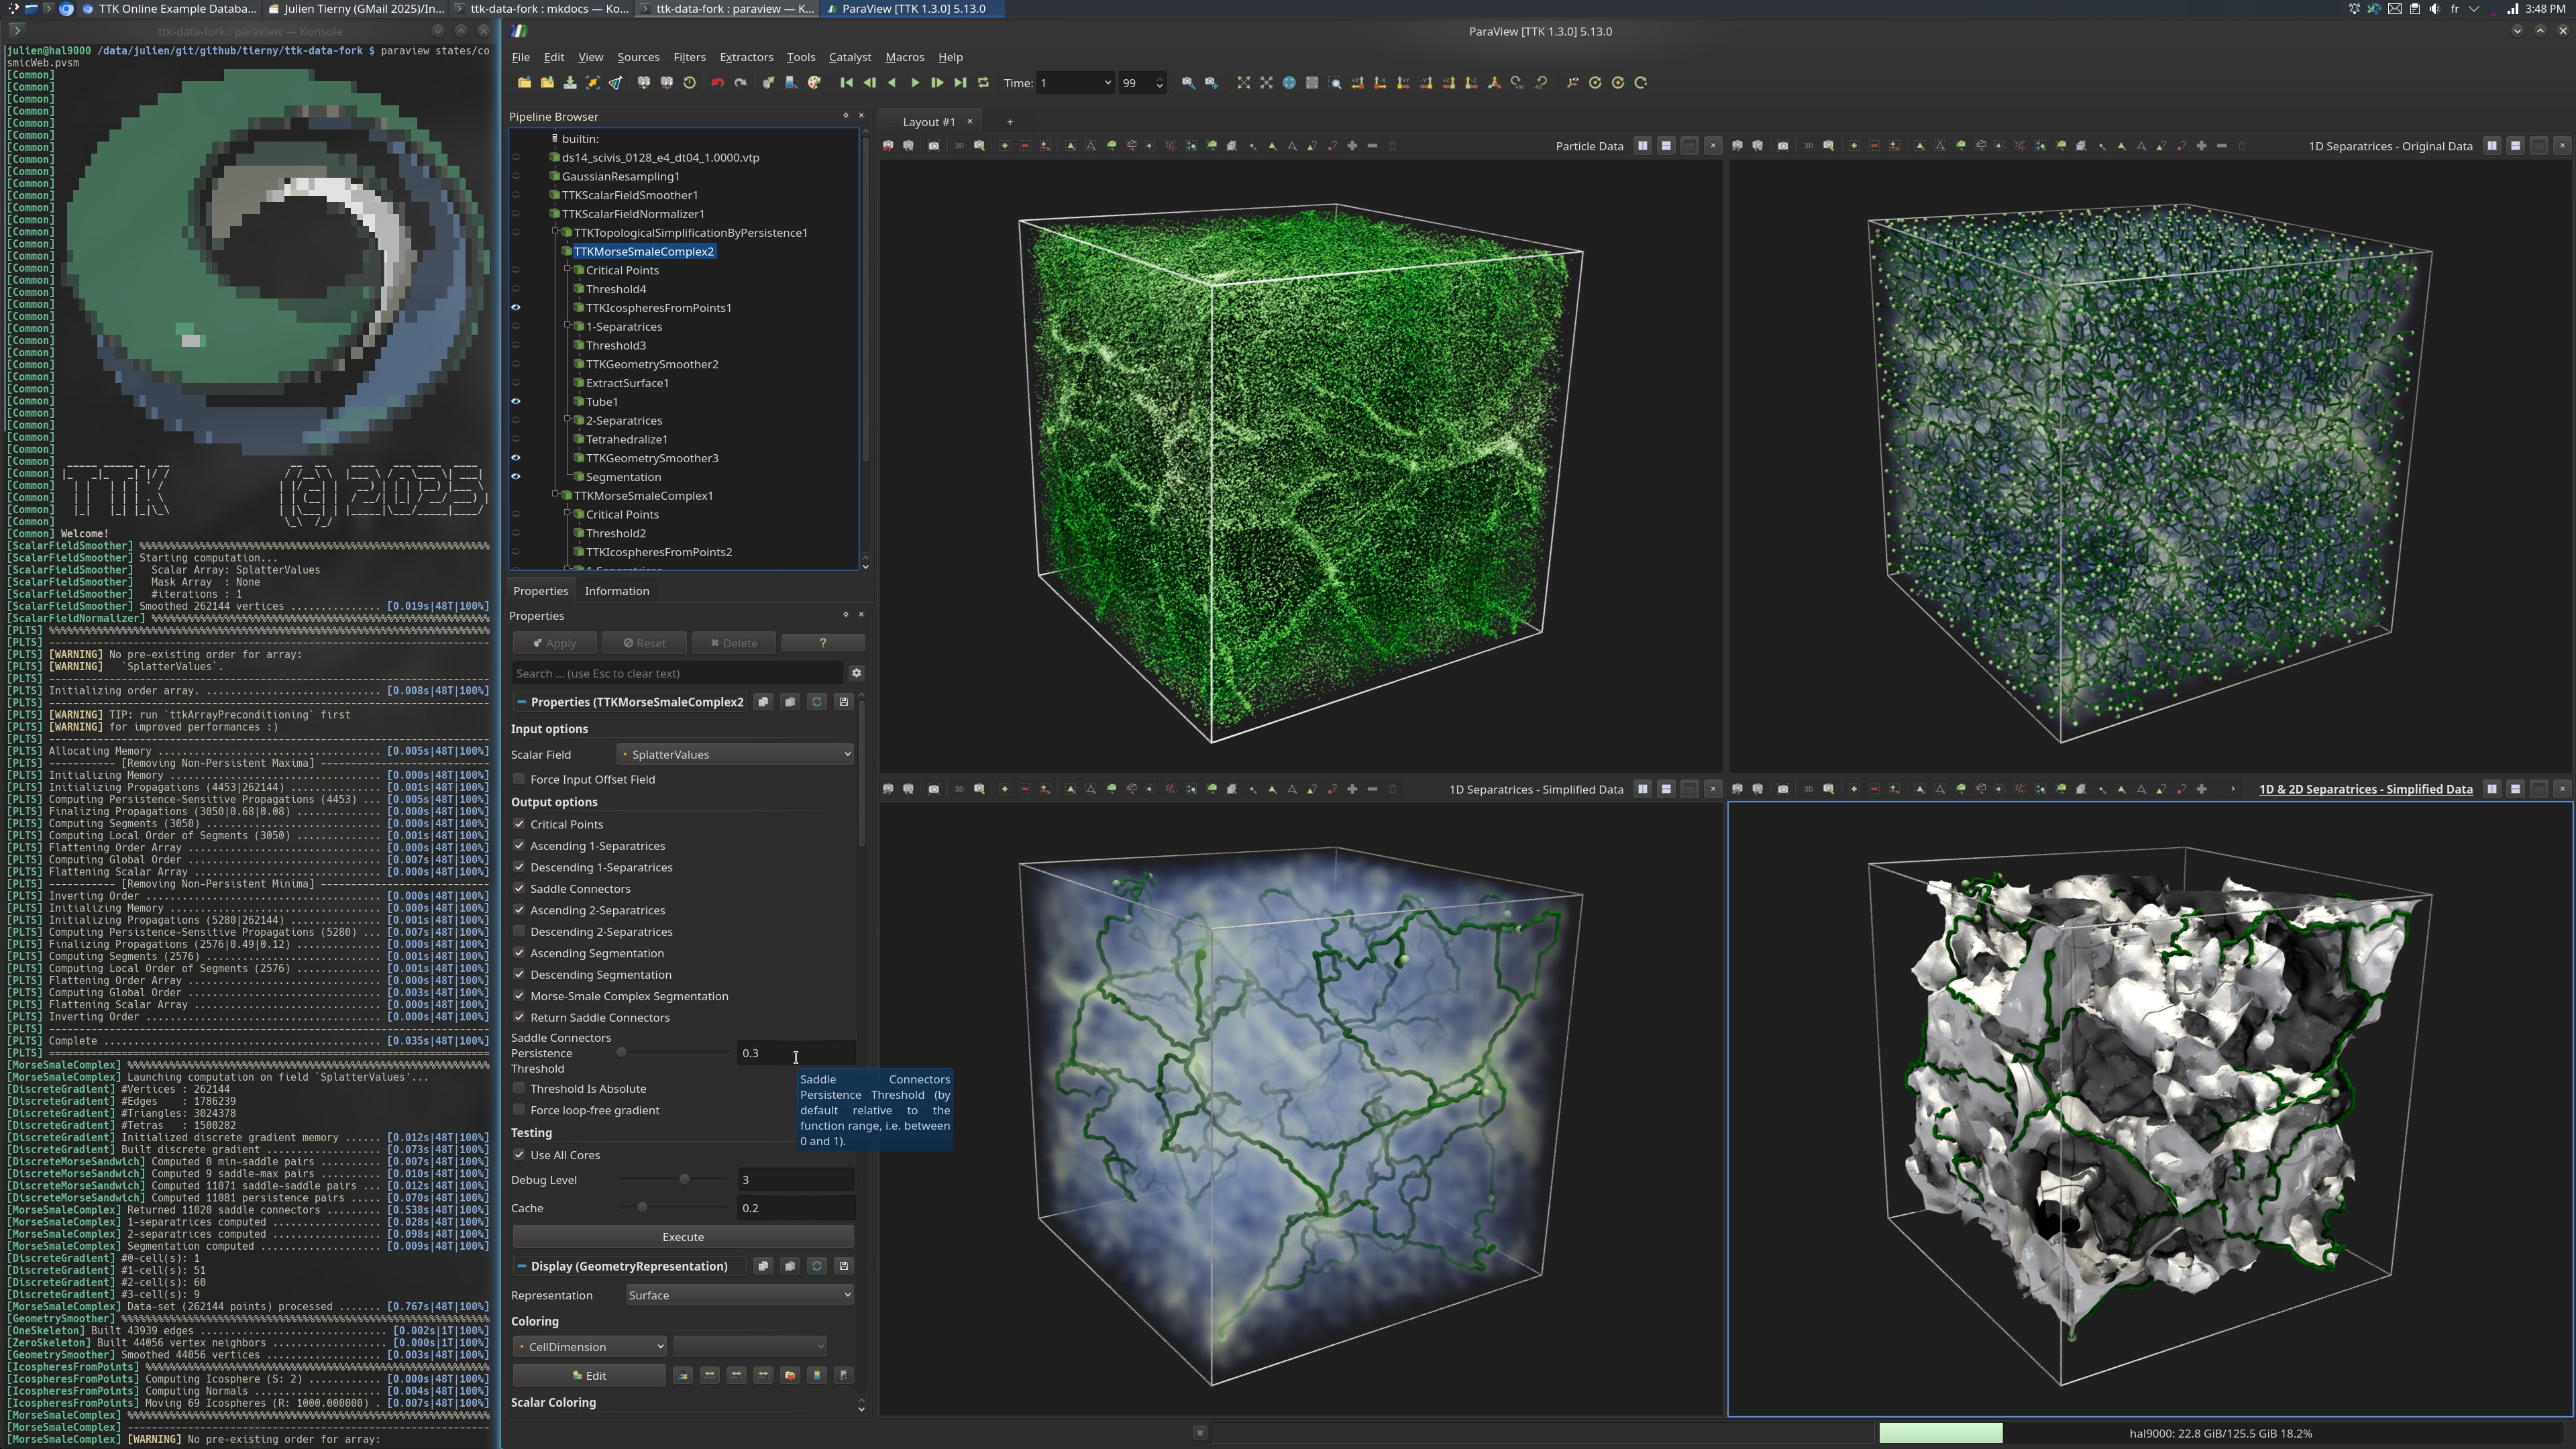Open the Catalyst menu

(850, 57)
